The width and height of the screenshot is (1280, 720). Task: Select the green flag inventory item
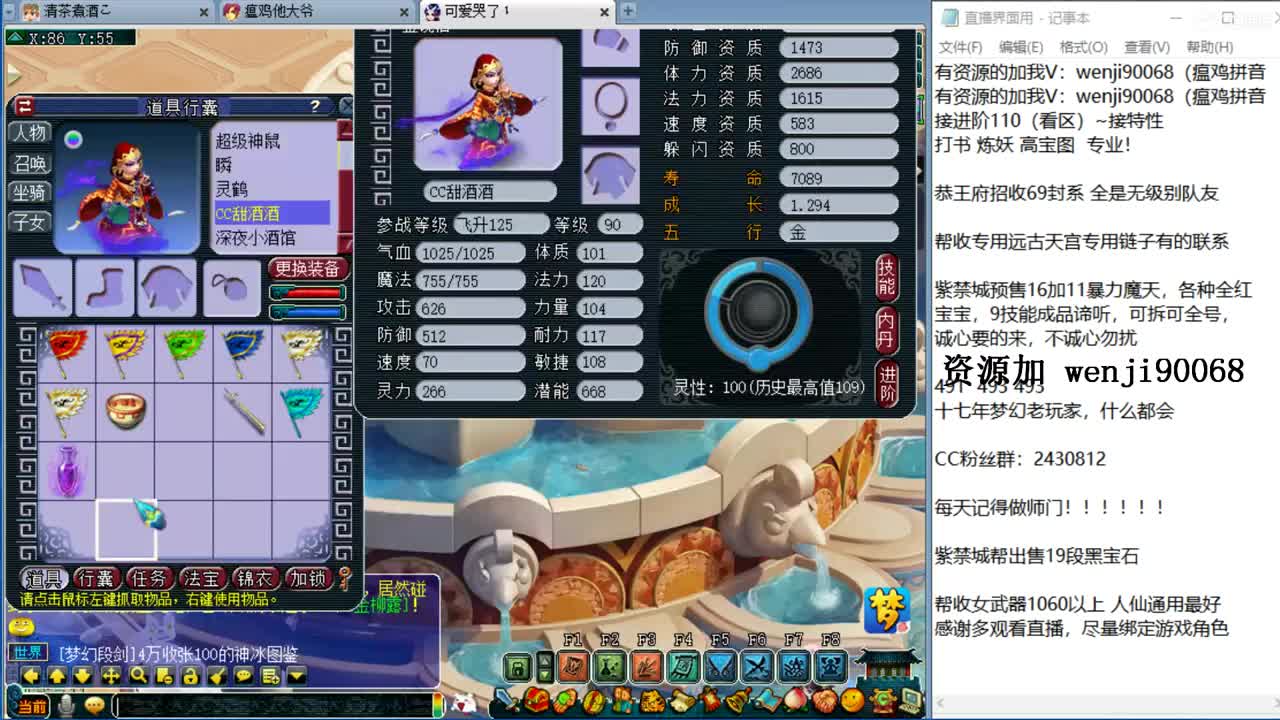tap(185, 351)
